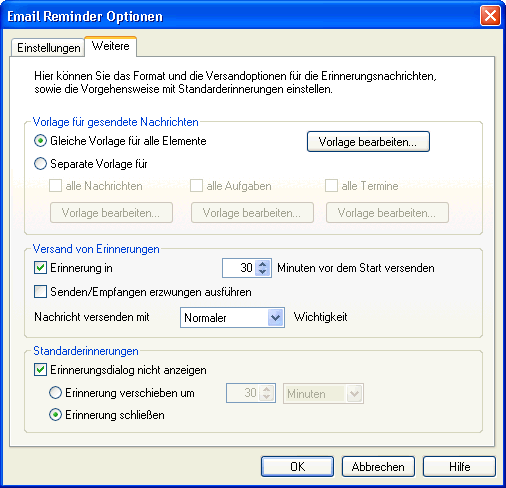
Task: Open Hilfe for this dialog
Action: tap(459, 466)
